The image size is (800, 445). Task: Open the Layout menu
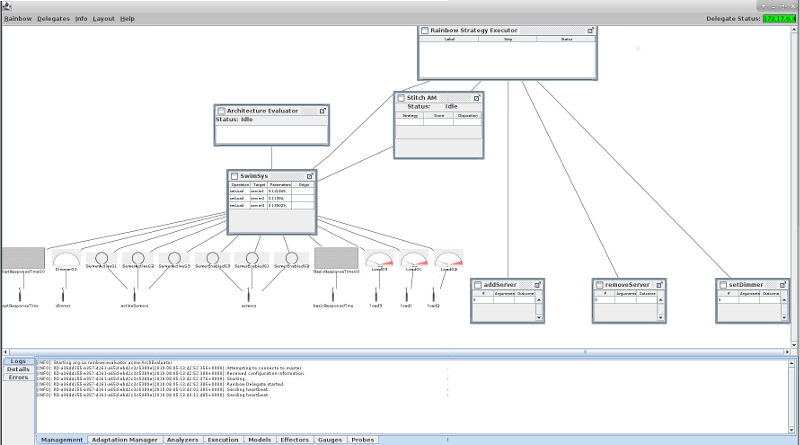pos(103,19)
